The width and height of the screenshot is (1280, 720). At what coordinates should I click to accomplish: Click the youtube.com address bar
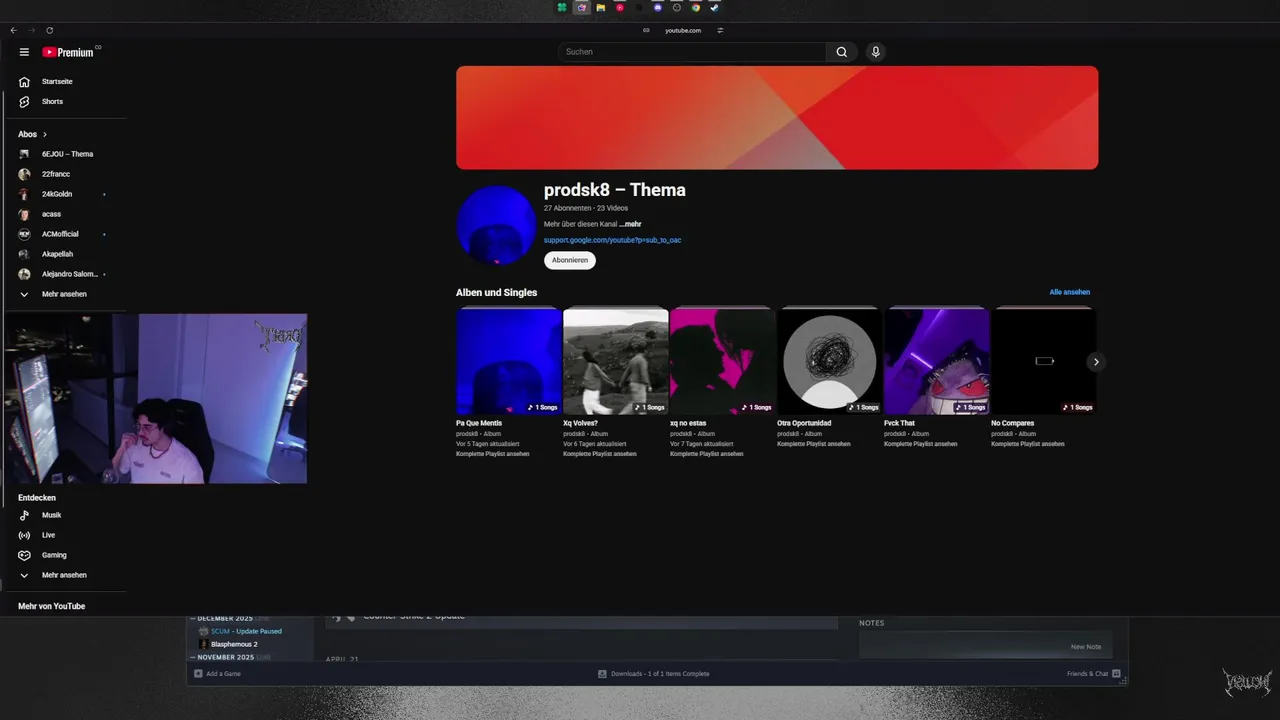tap(683, 30)
